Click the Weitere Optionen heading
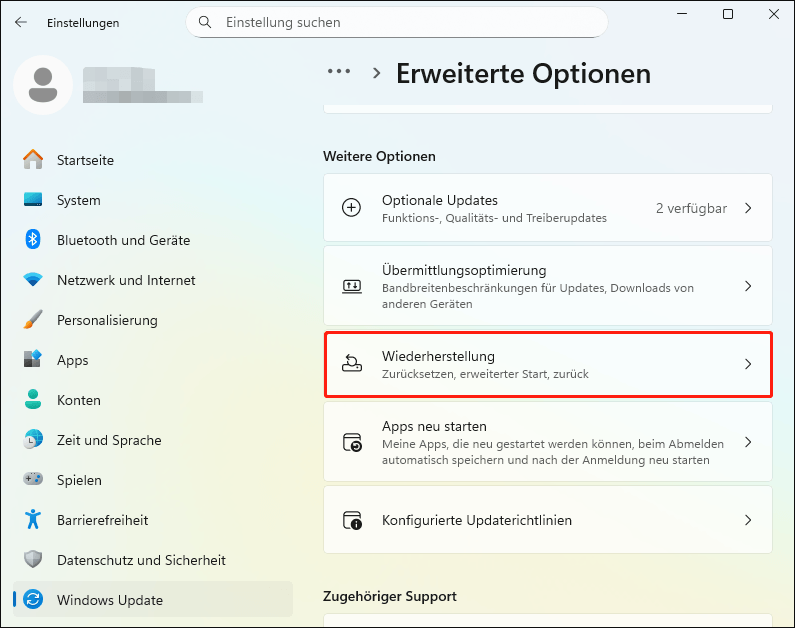 [379, 156]
